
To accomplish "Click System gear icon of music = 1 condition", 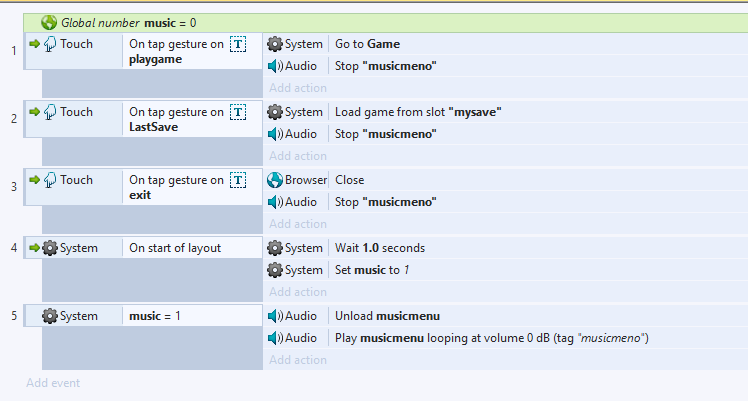I will [x=50, y=316].
